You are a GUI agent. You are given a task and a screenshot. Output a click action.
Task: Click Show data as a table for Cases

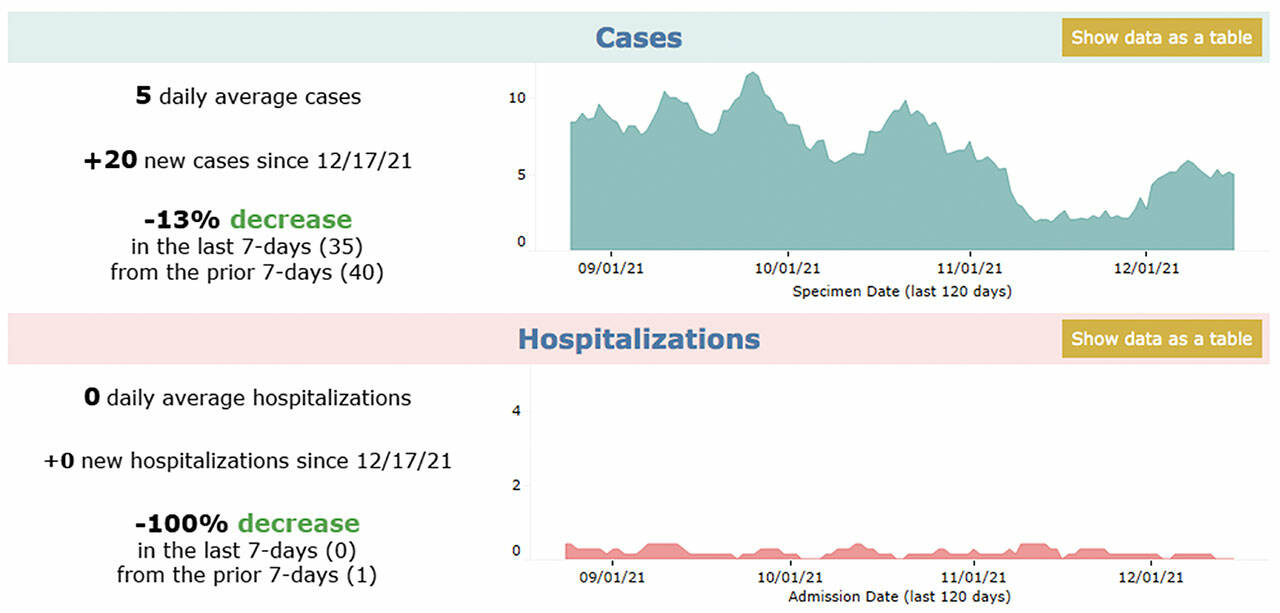click(1161, 38)
